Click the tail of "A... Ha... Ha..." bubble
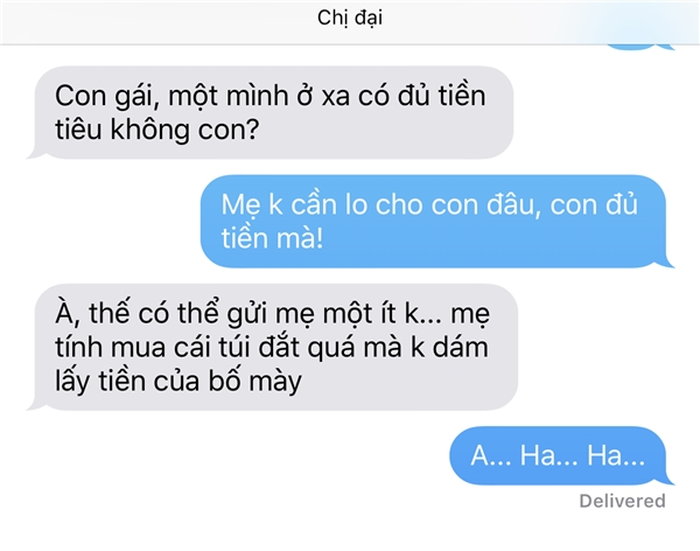Screen dimensions: 700x551 coord(667,478)
